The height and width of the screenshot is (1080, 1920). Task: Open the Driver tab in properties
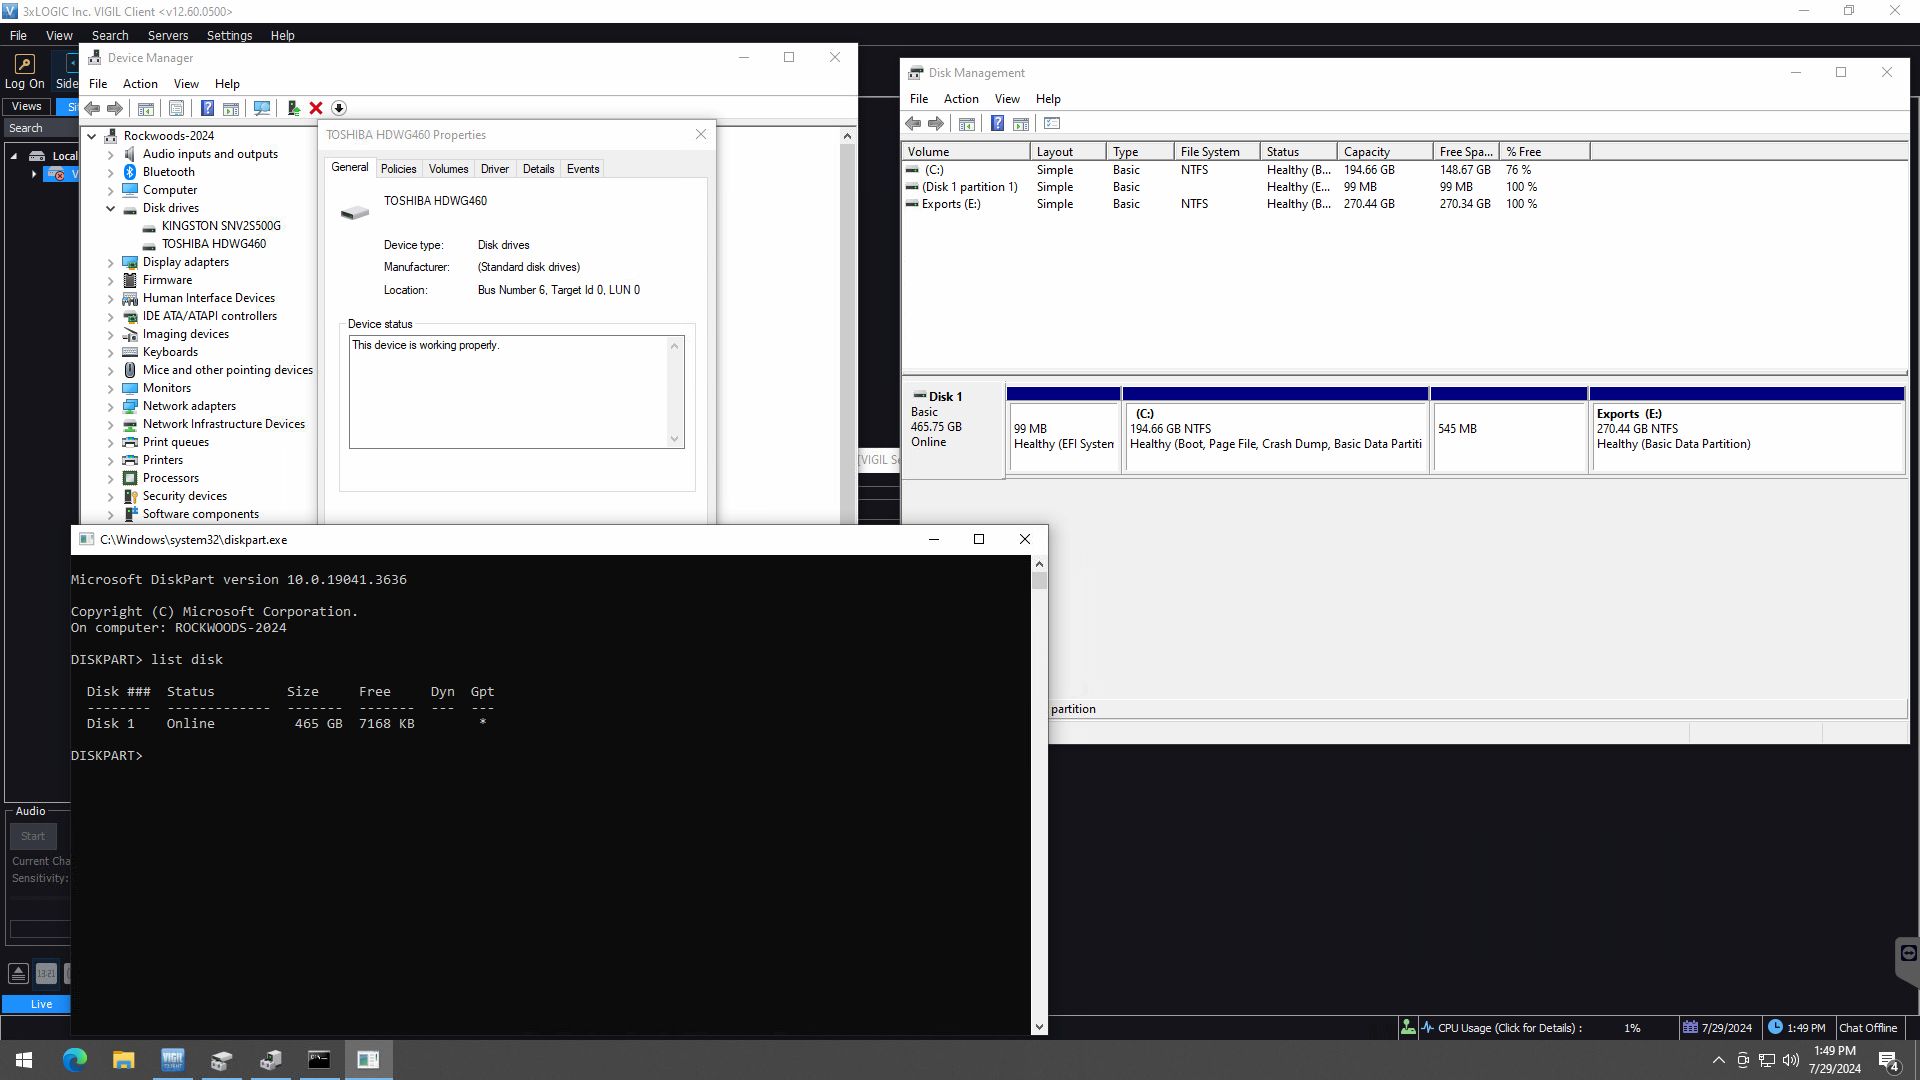tap(494, 169)
